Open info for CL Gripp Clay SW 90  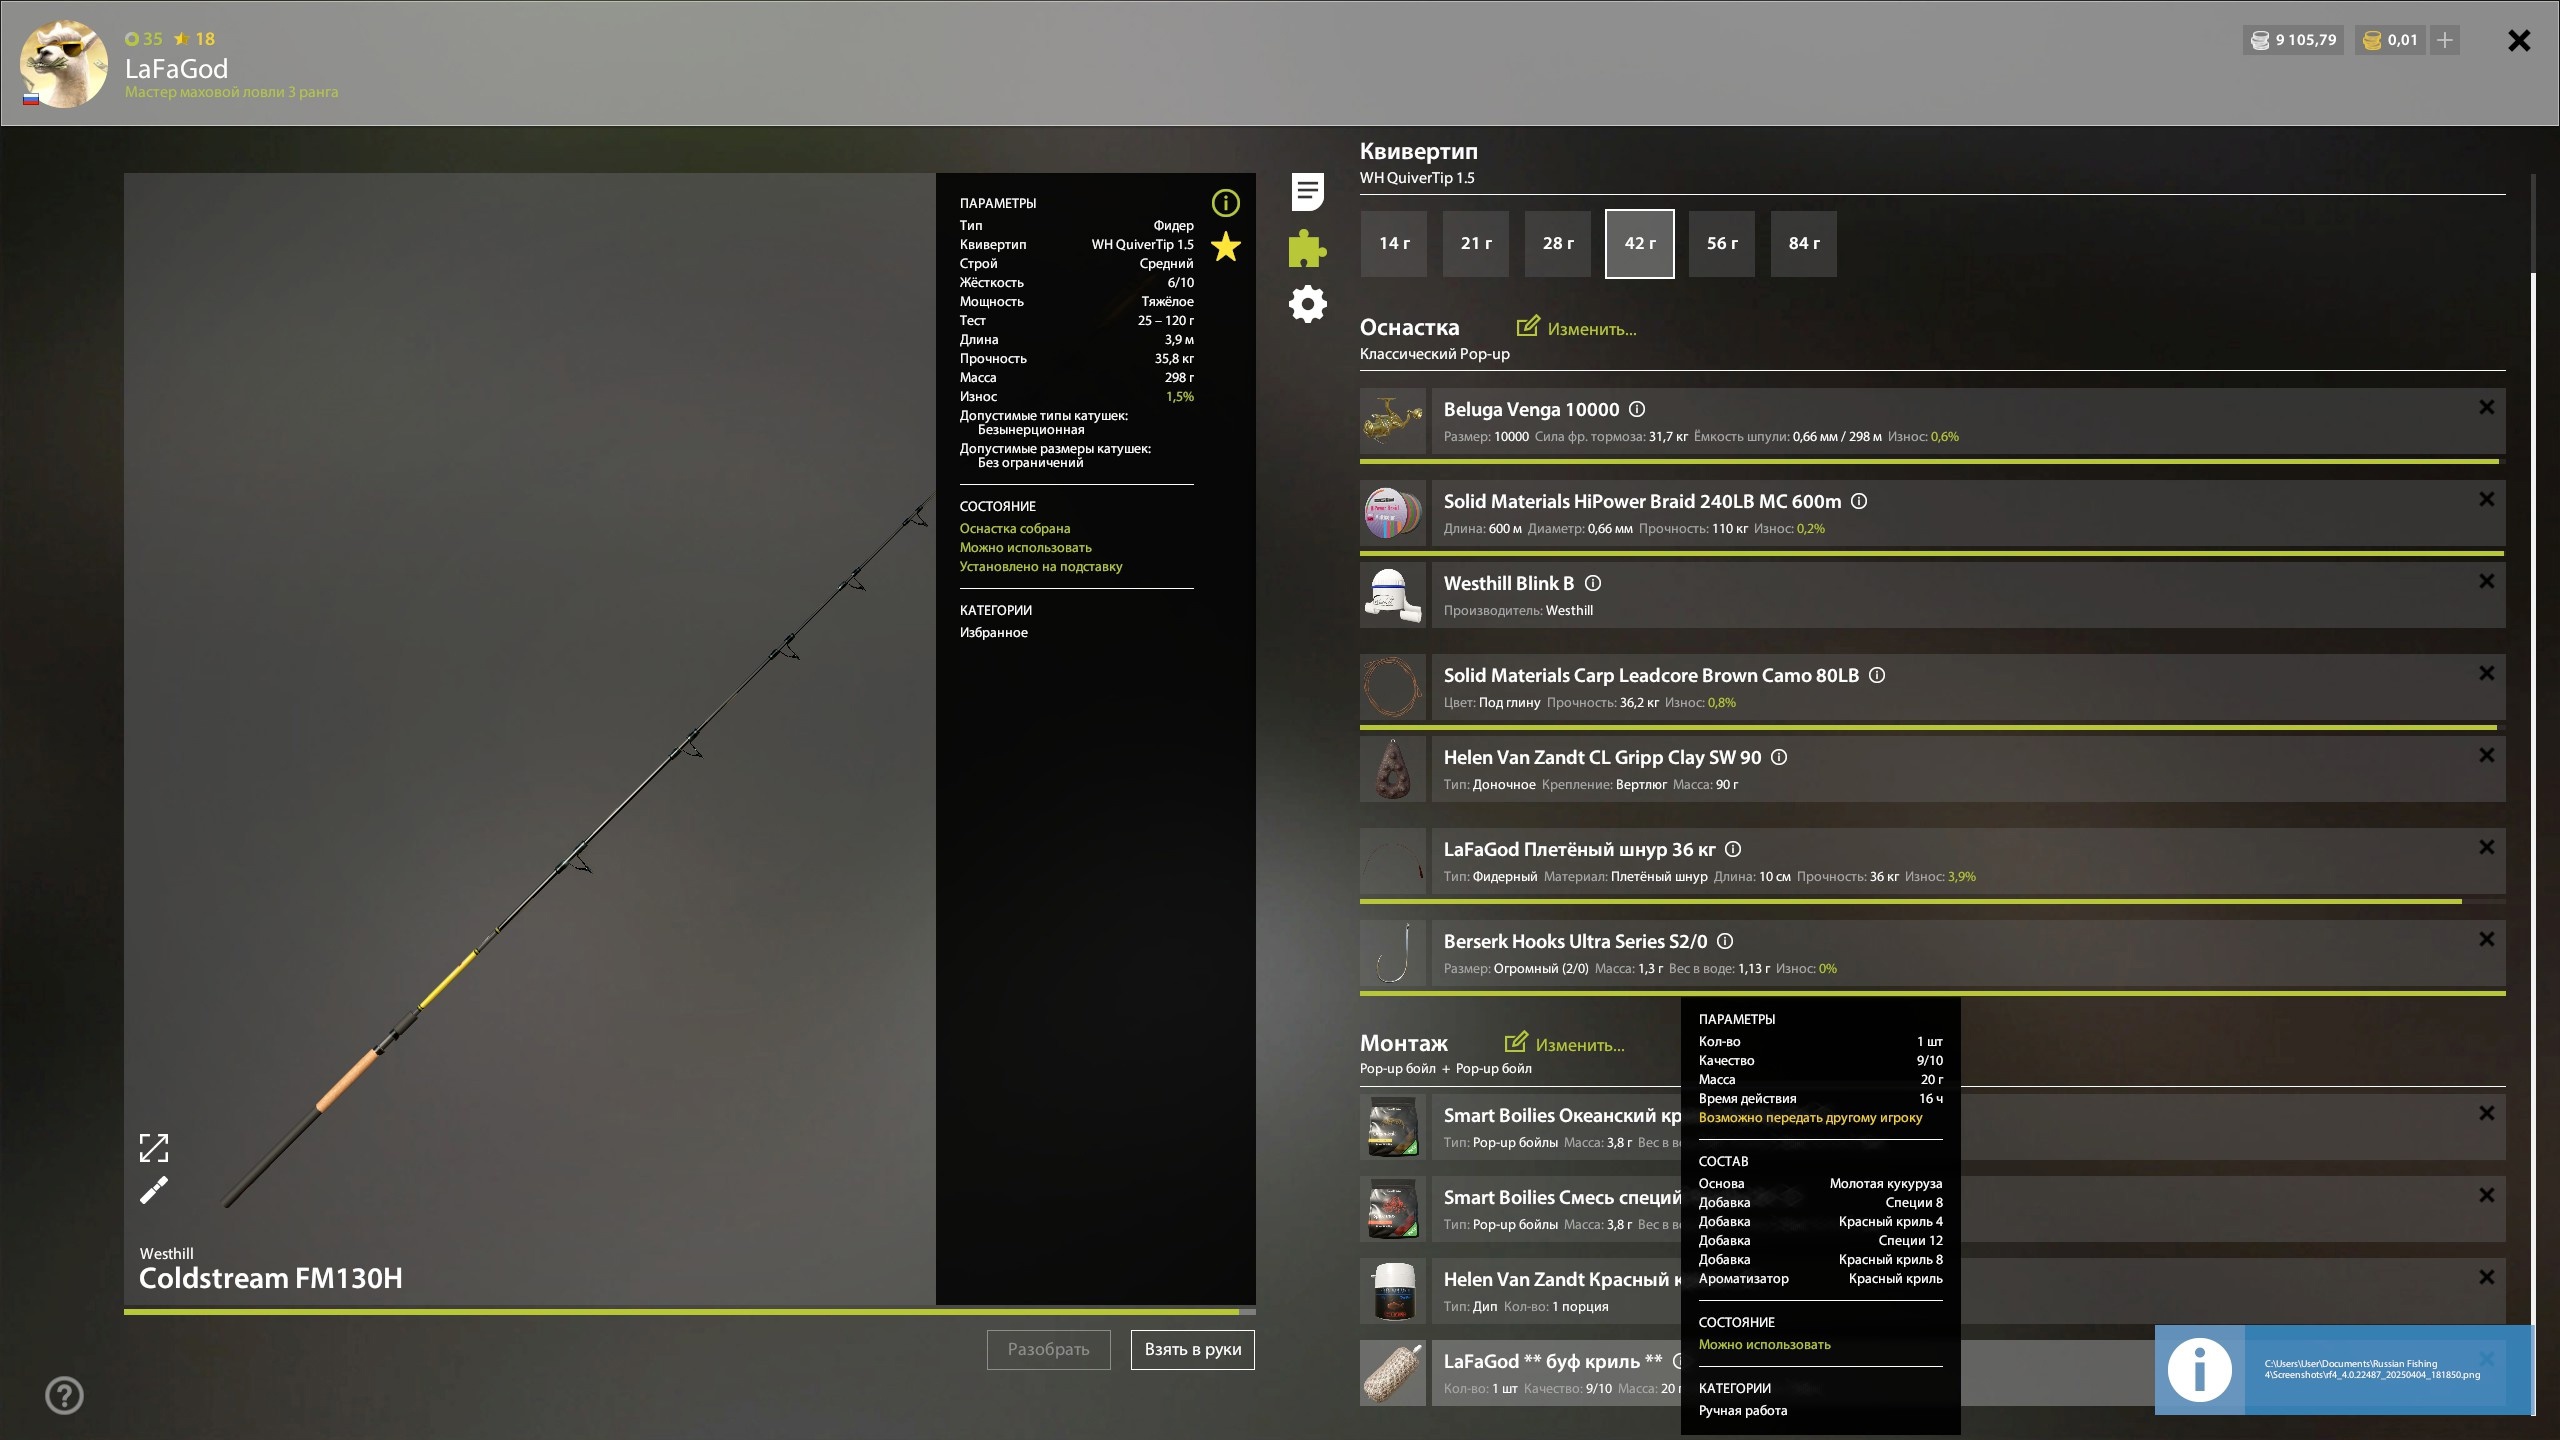click(x=1779, y=757)
